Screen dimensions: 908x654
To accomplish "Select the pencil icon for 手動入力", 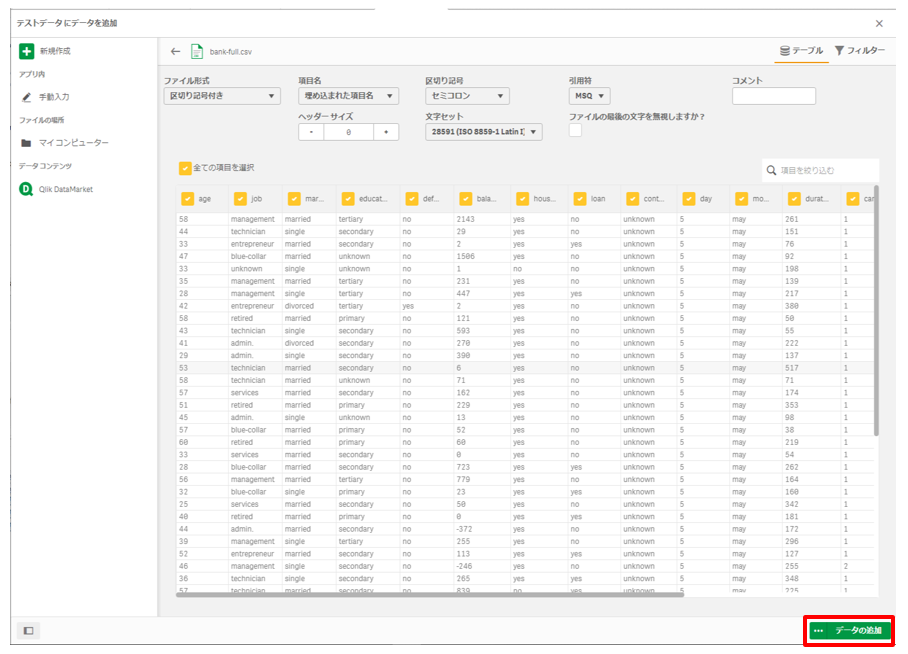I will click(x=27, y=97).
